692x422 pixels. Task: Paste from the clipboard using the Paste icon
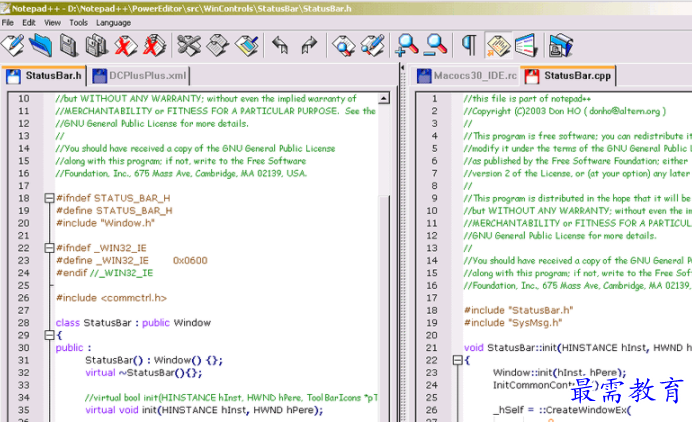(247, 45)
